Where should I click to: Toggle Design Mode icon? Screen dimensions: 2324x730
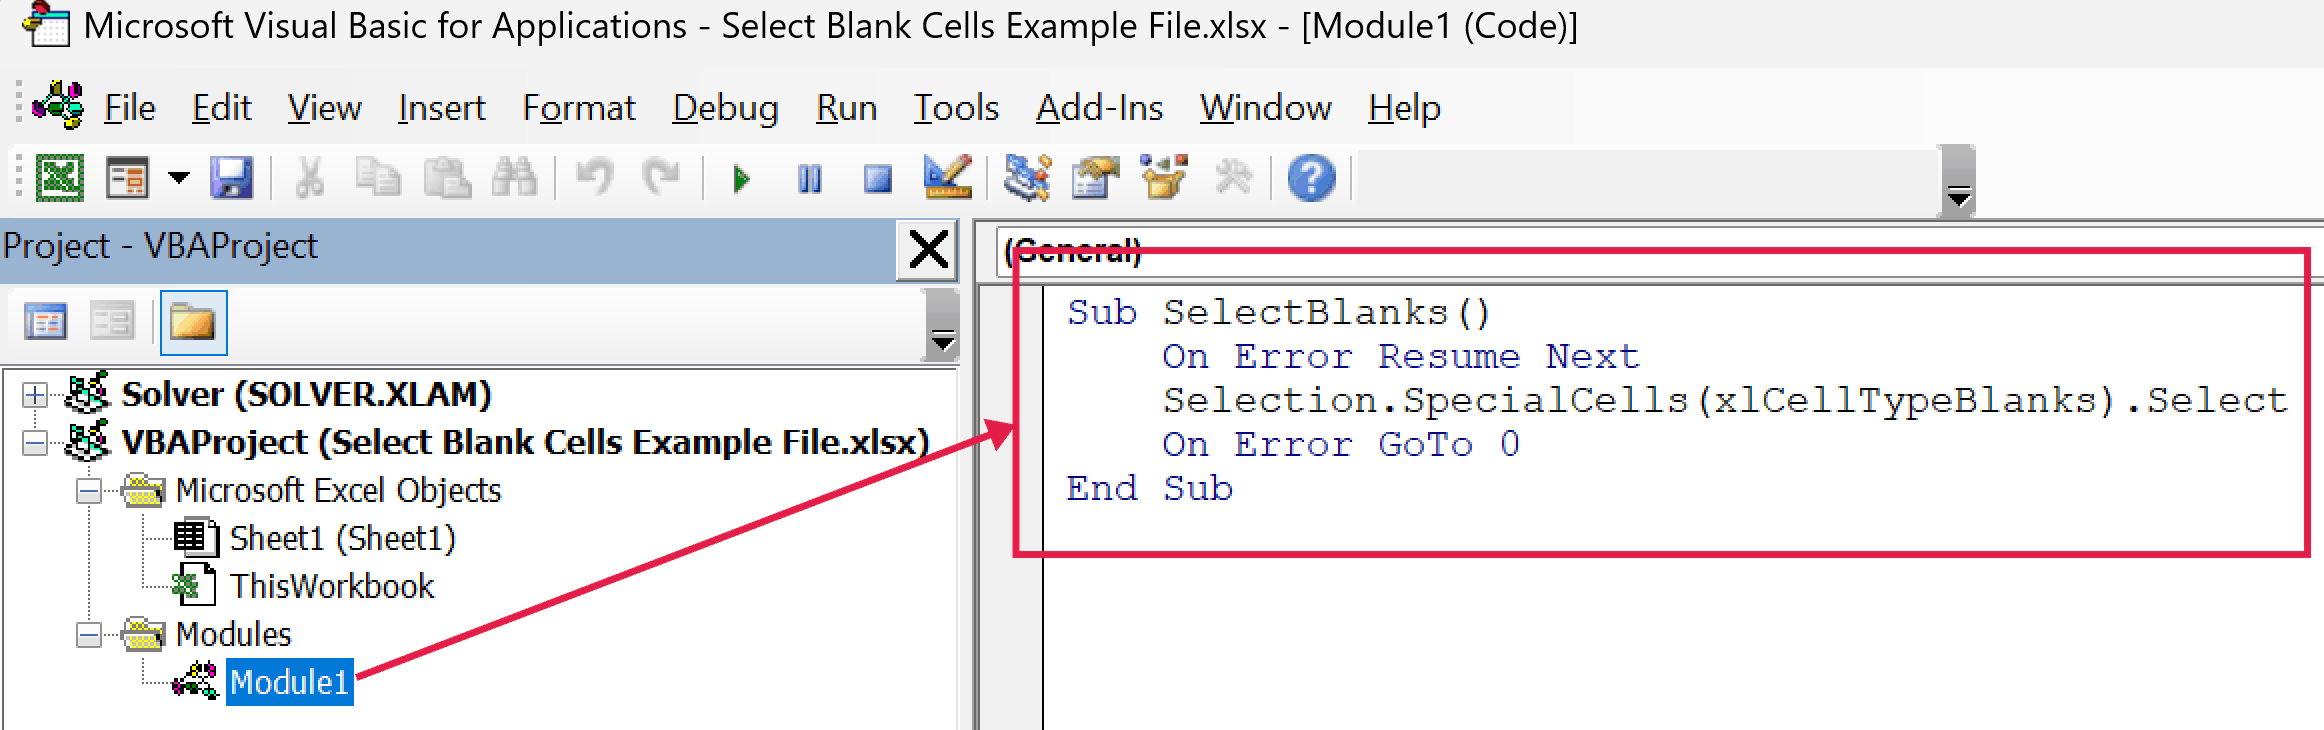click(x=947, y=177)
